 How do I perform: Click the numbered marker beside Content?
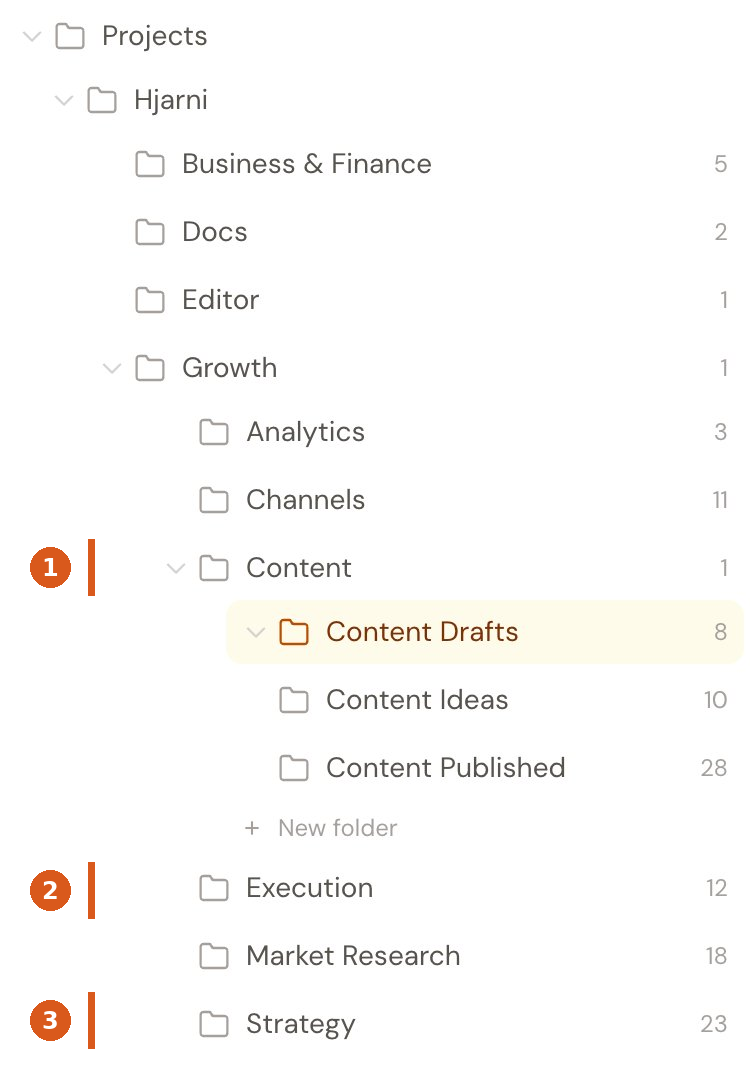coord(50,568)
